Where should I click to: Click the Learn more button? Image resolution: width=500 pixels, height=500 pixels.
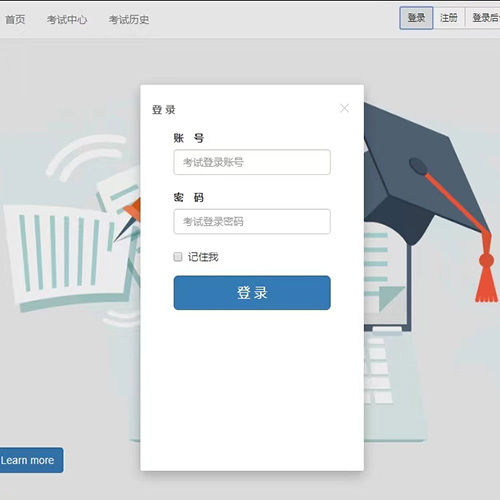[x=31, y=460]
